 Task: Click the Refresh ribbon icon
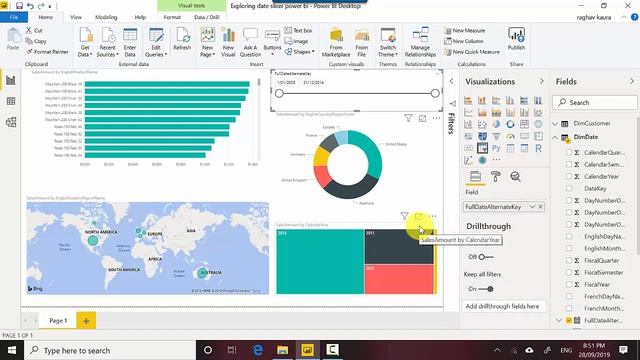(182, 39)
